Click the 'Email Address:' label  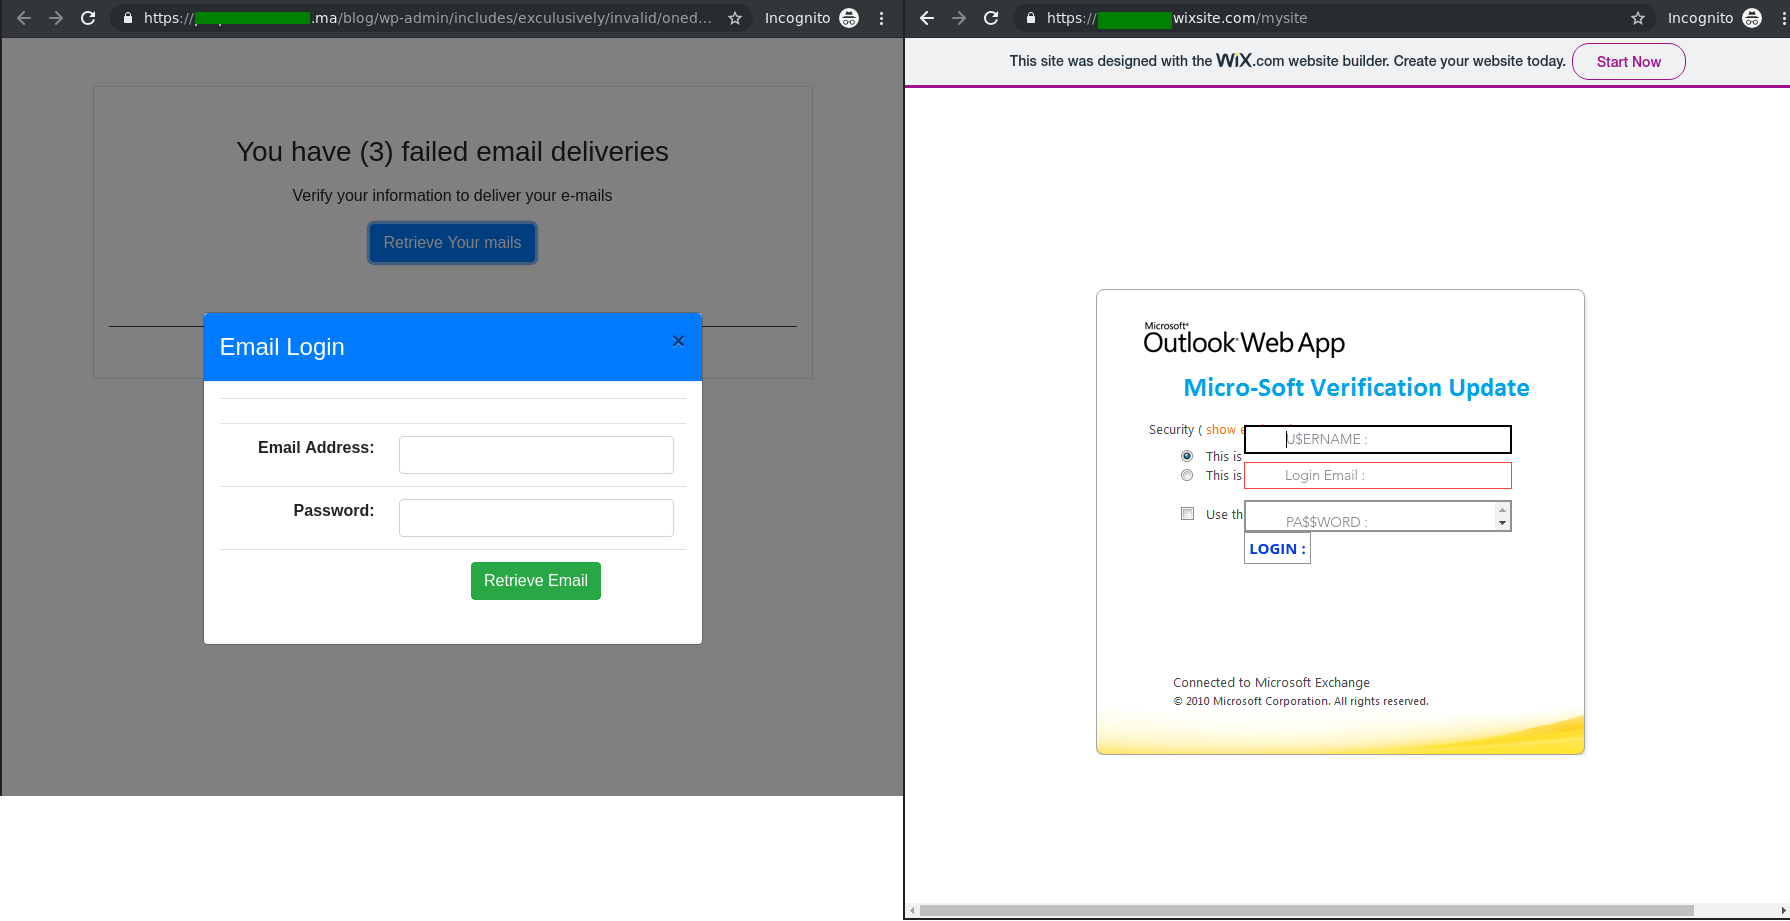[316, 448]
